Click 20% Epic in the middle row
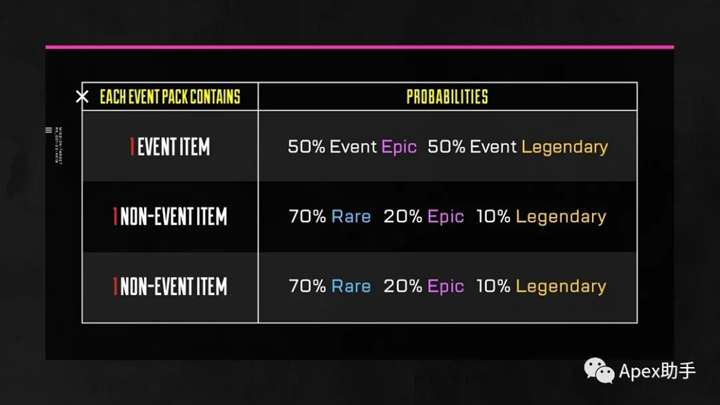This screenshot has height=405, width=720. click(423, 217)
